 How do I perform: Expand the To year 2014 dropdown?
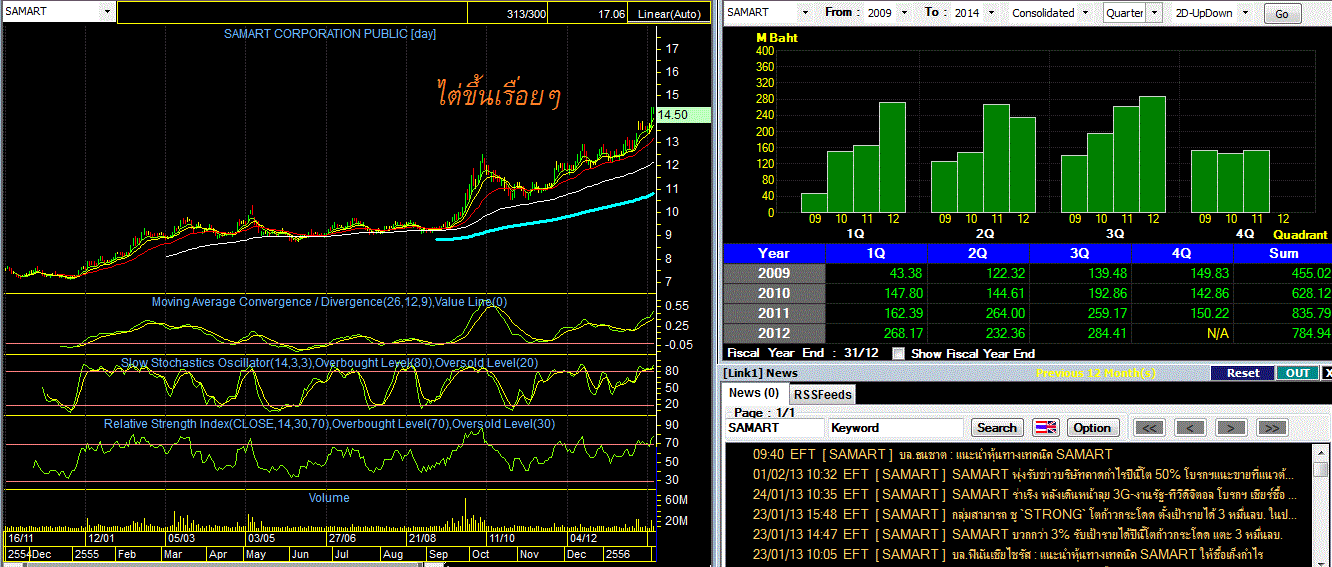(x=989, y=12)
